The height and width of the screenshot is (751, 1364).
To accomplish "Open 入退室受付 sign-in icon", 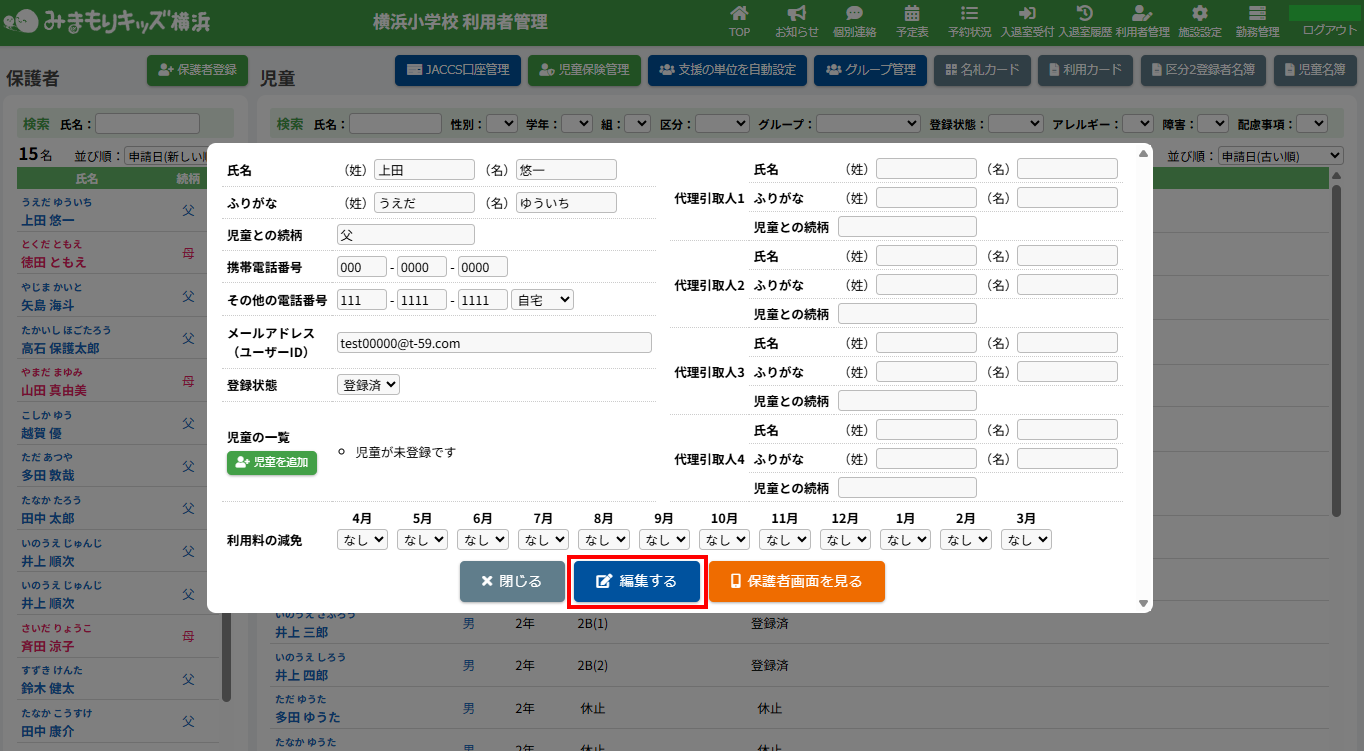I will point(1027,14).
